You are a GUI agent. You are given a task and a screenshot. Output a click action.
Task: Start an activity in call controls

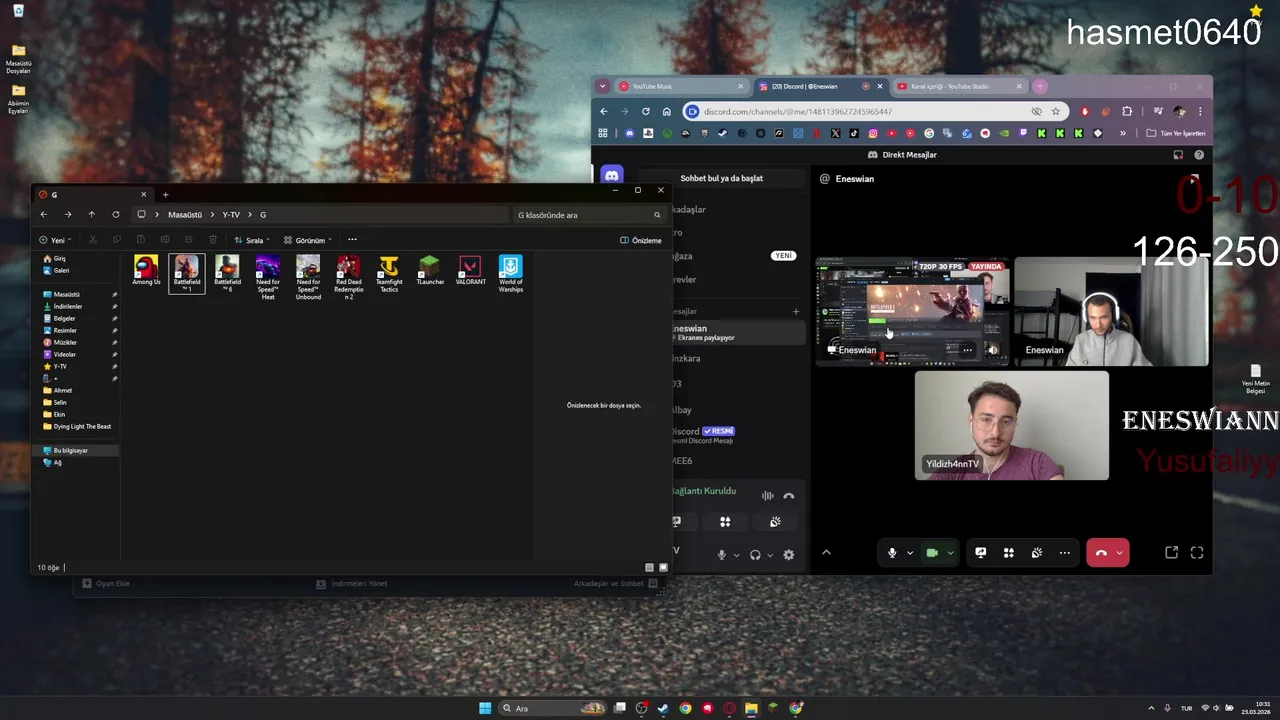coord(1009,552)
